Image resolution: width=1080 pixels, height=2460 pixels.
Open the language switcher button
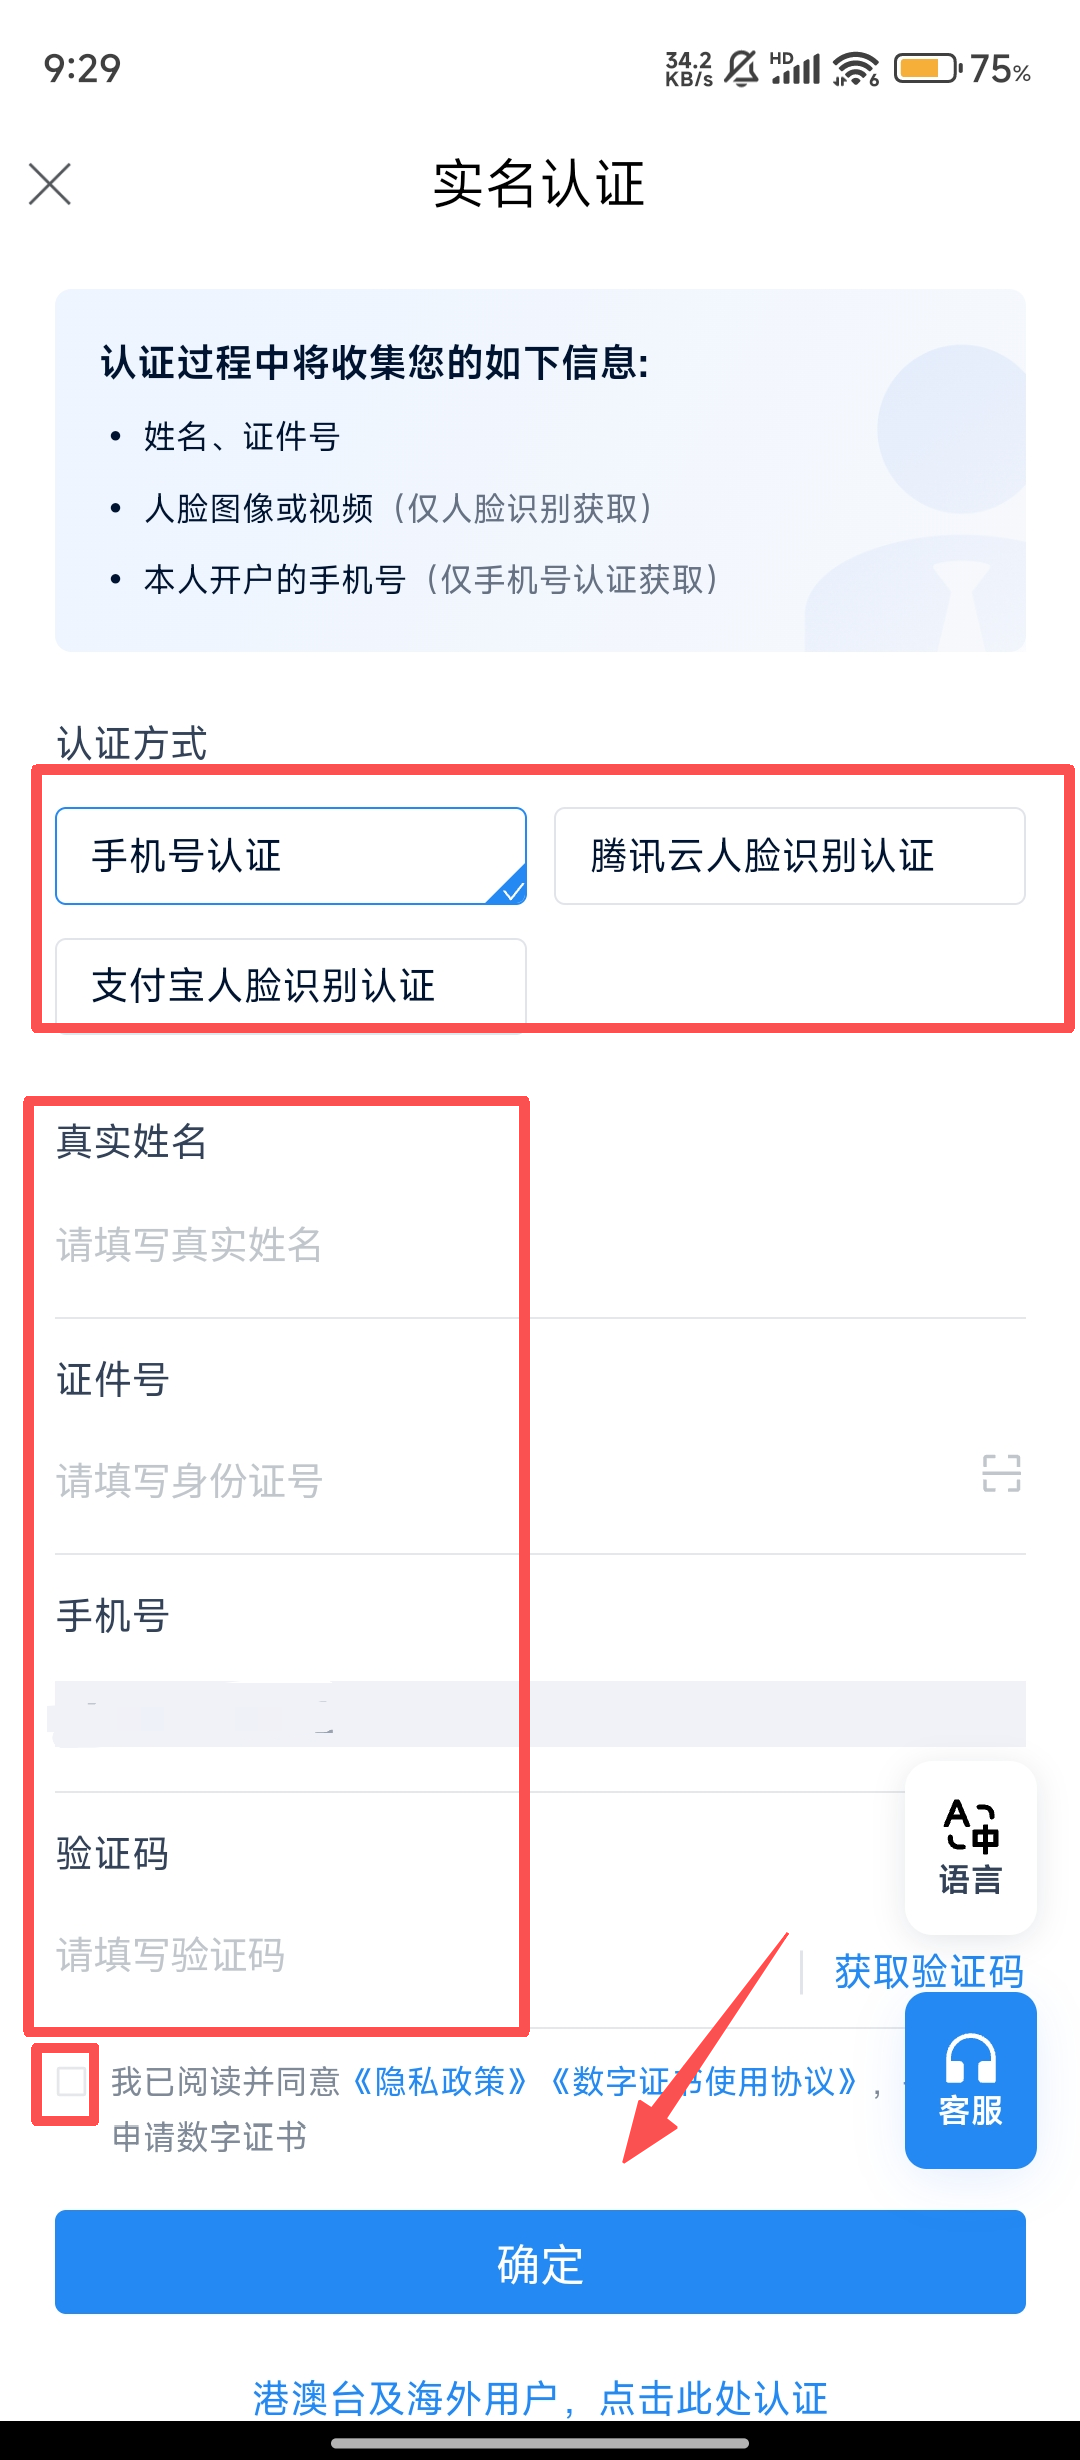pos(970,1848)
